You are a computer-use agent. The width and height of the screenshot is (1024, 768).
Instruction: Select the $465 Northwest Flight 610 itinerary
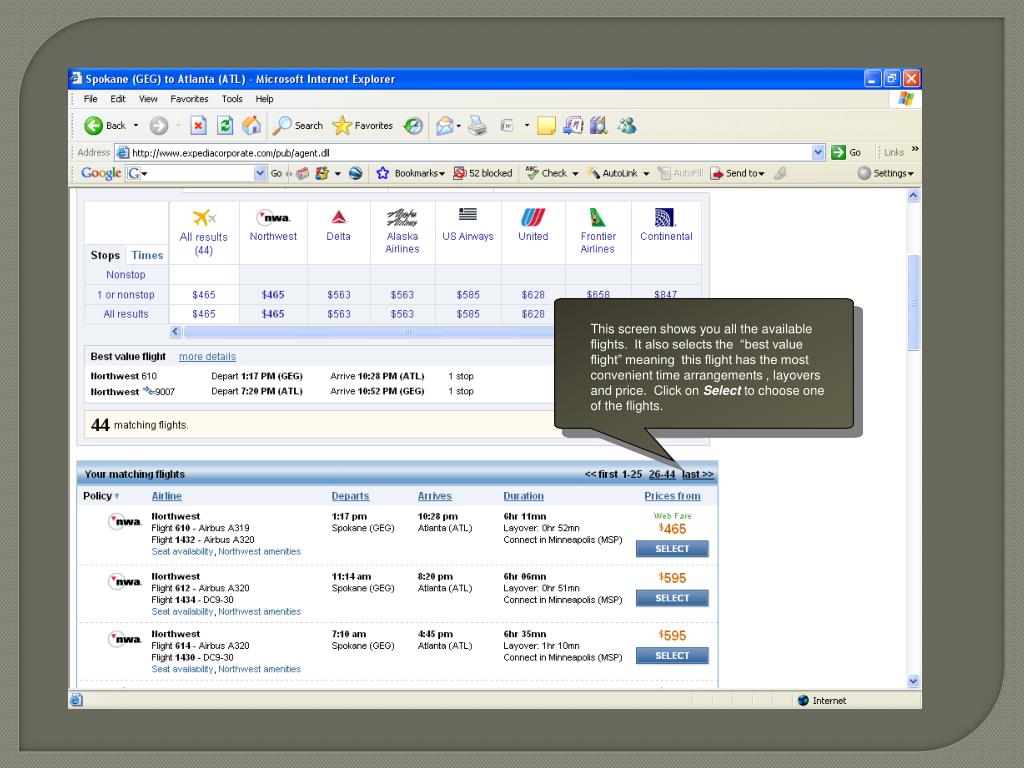pyautogui.click(x=672, y=549)
